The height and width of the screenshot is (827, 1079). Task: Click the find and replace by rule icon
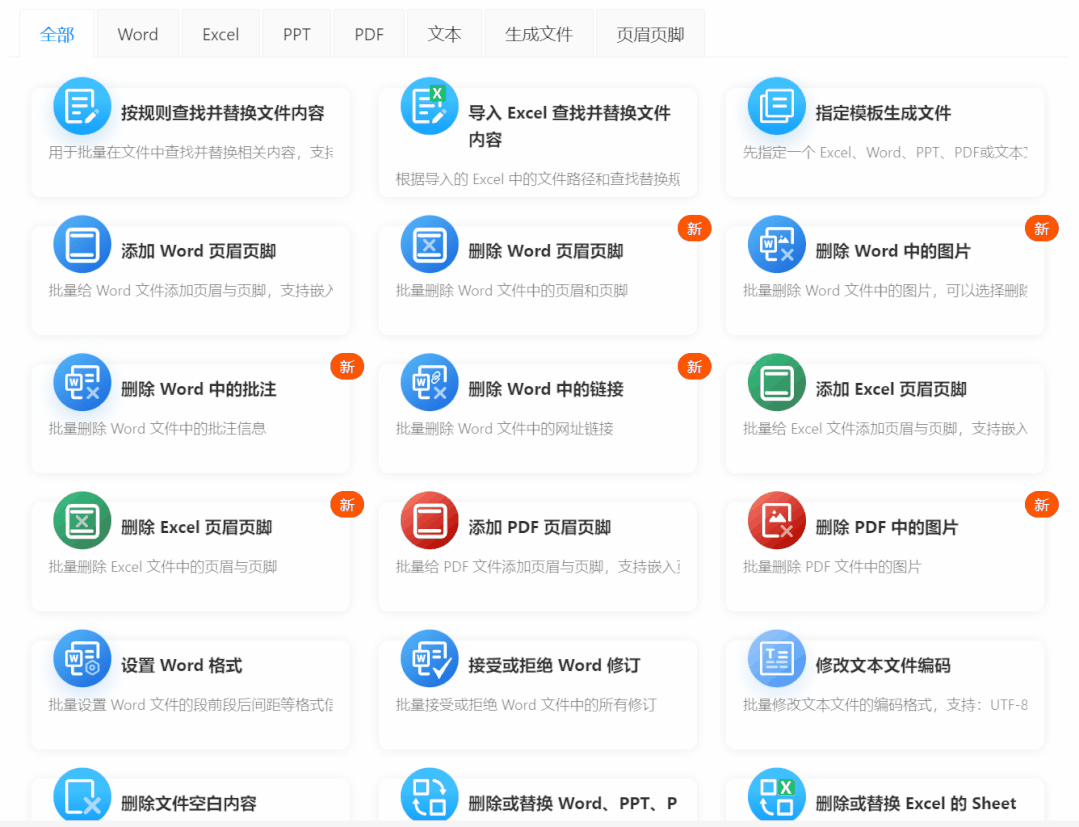point(82,106)
